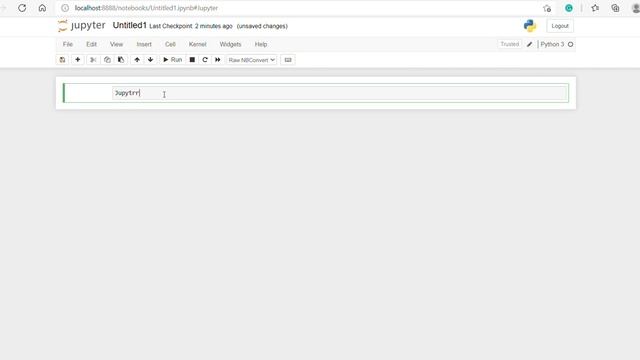The width and height of the screenshot is (640, 360).
Task: Click the Last Checkpoint status text
Action: coord(191,26)
